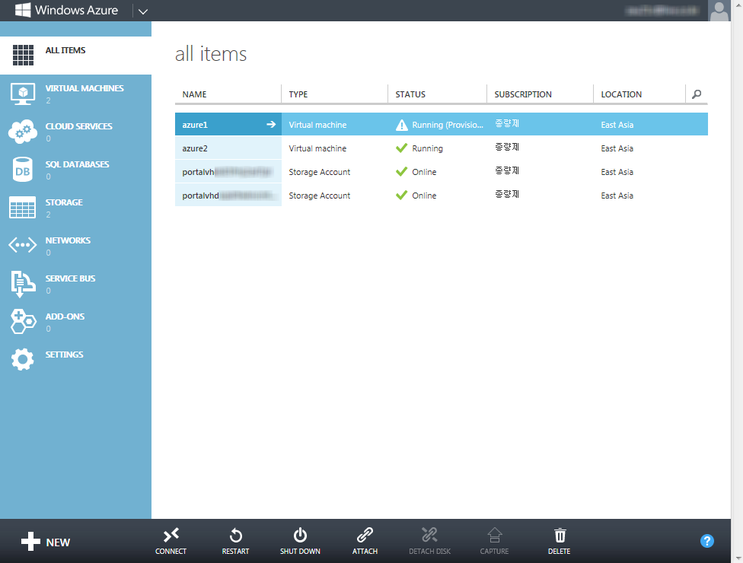Click the ALL ITEMS sidebar label
Screen dimensions: 743x563
click(x=65, y=50)
